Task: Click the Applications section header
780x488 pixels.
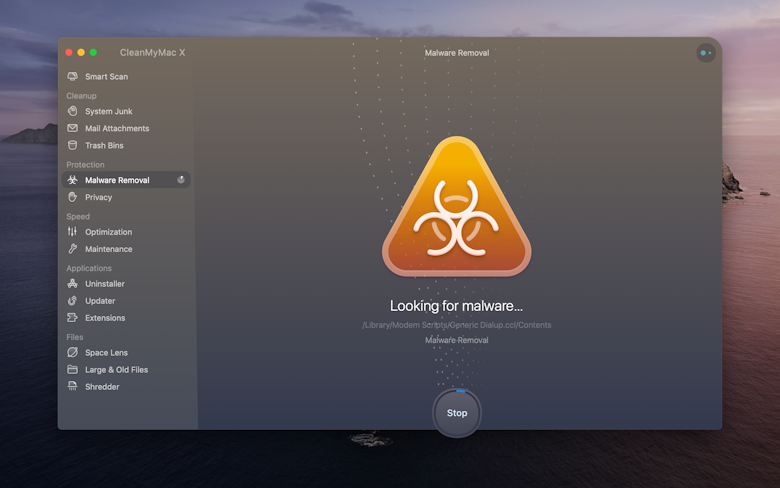Action: 89,268
